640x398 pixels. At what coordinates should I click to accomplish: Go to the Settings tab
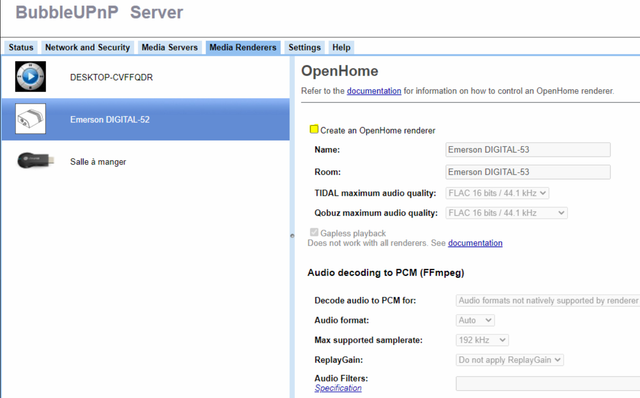coord(304,47)
